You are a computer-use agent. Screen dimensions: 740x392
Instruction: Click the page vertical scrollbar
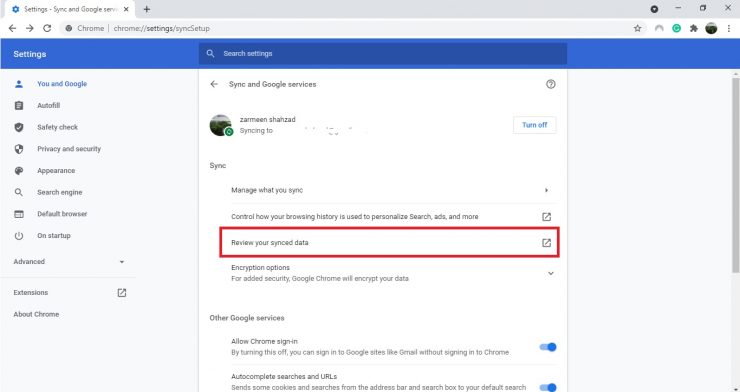735,175
